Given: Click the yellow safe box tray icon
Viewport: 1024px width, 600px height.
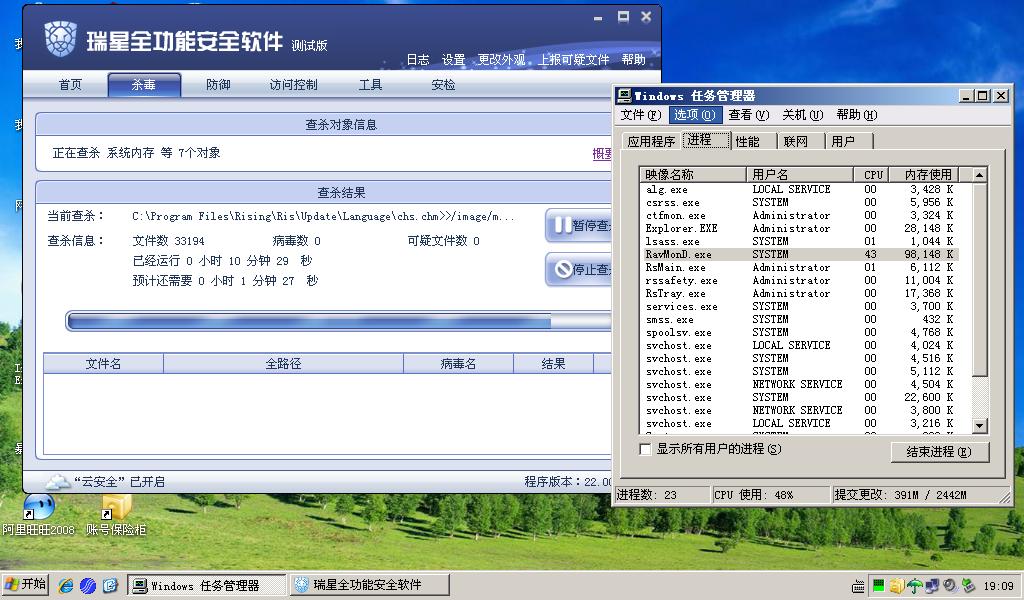Looking at the screenshot, I should [897, 586].
